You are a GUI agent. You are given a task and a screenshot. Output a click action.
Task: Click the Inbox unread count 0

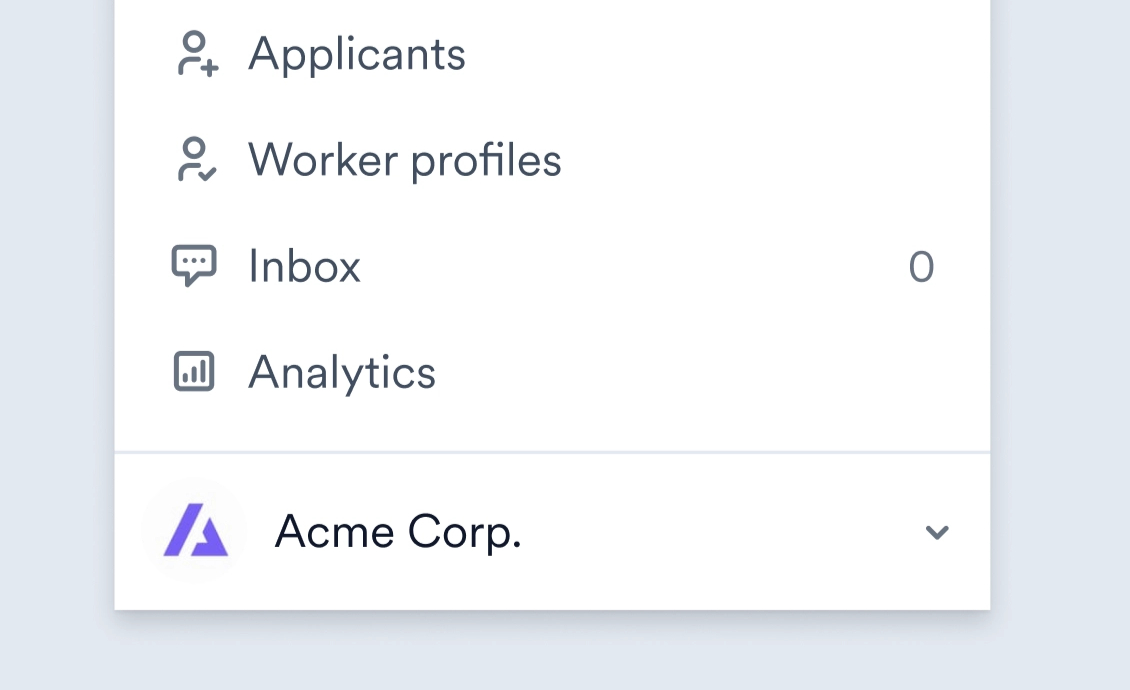tap(921, 268)
